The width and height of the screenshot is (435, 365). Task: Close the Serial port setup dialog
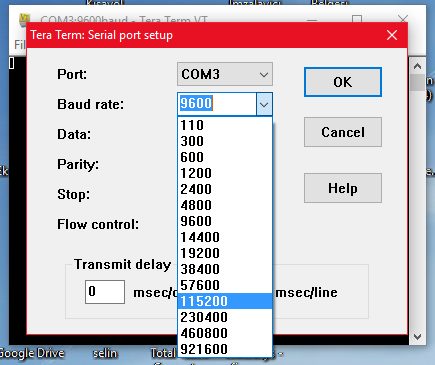[x=392, y=35]
